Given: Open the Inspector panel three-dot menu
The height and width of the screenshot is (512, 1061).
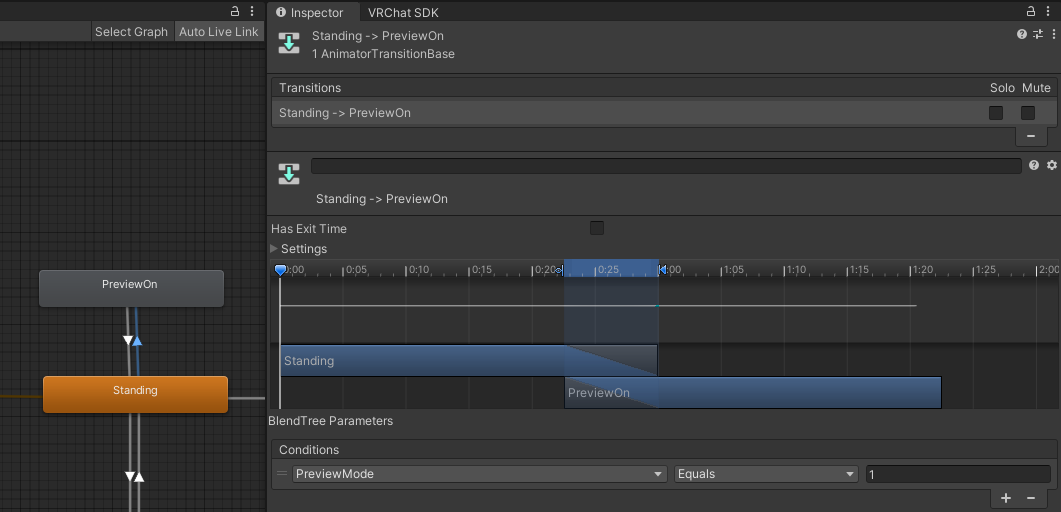Looking at the screenshot, I should pos(1048,11).
